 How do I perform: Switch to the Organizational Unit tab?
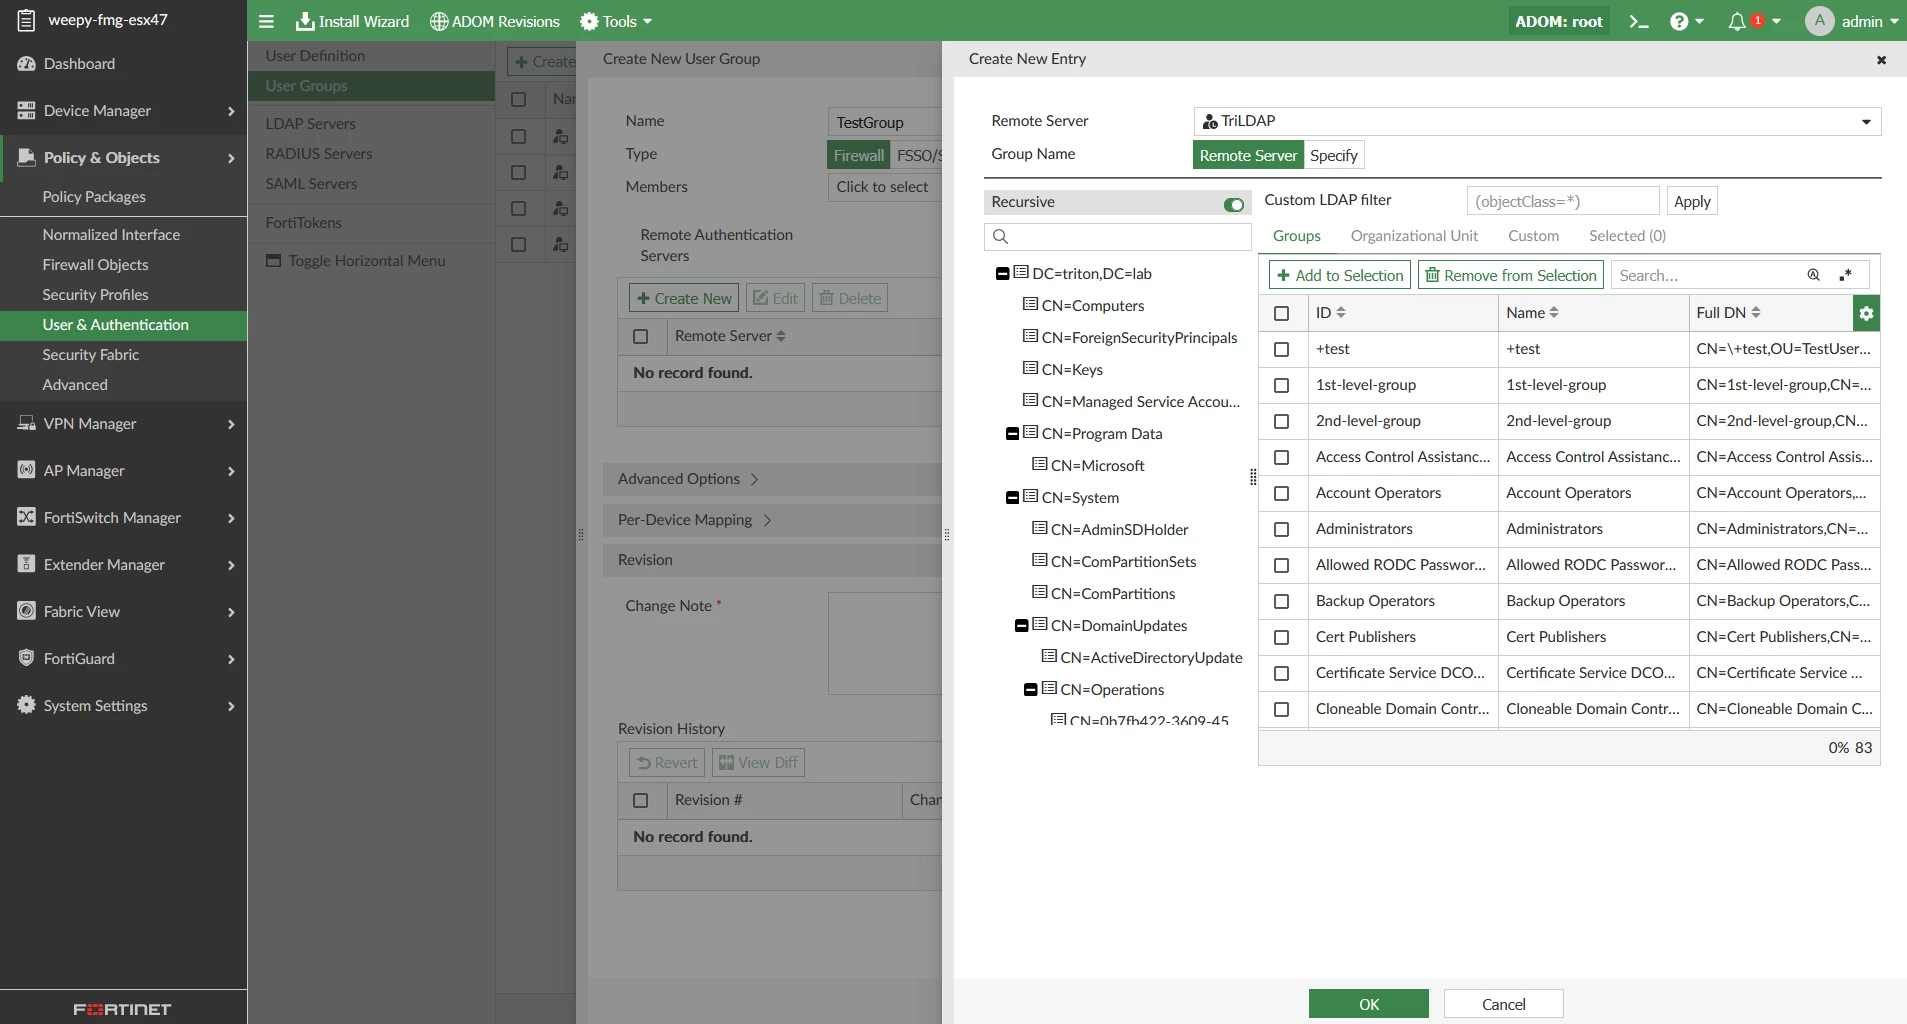click(1414, 236)
